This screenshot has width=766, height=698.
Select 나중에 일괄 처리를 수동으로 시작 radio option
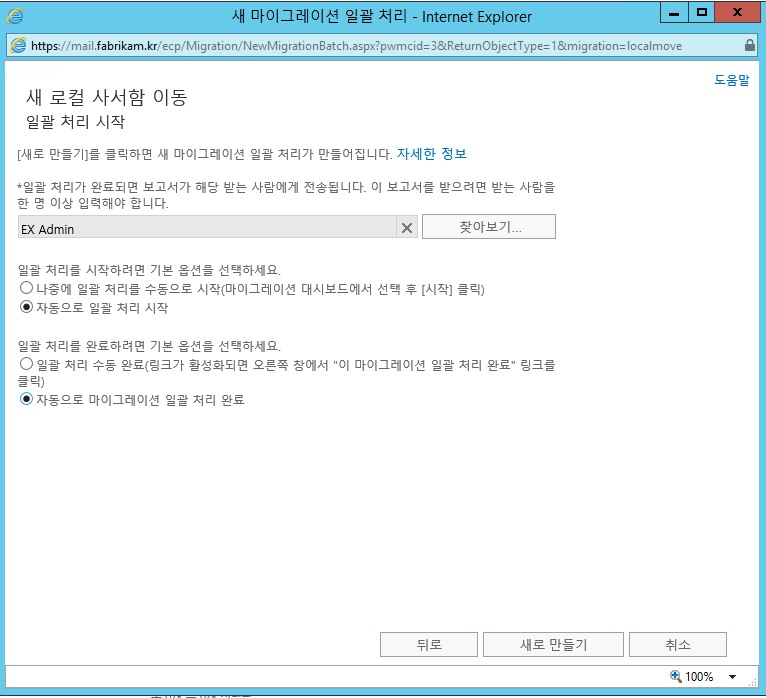click(26, 288)
